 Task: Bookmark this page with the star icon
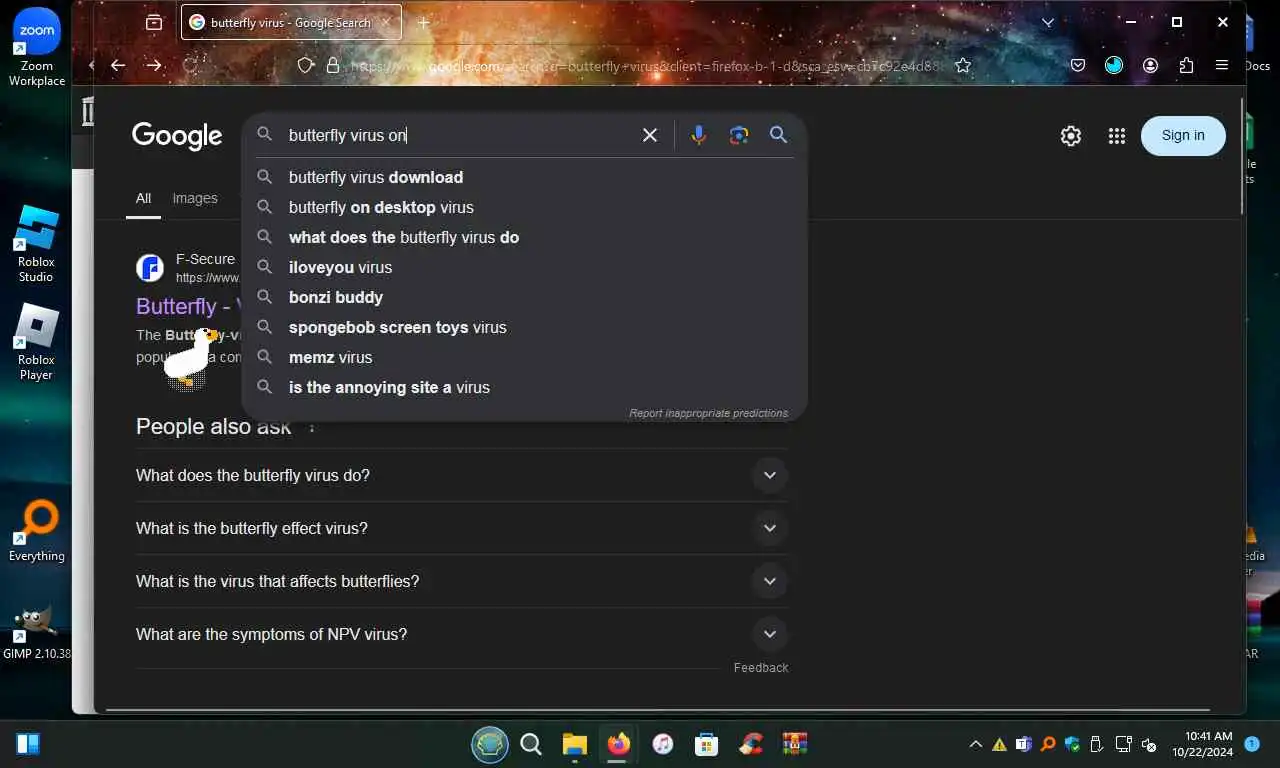tap(963, 65)
